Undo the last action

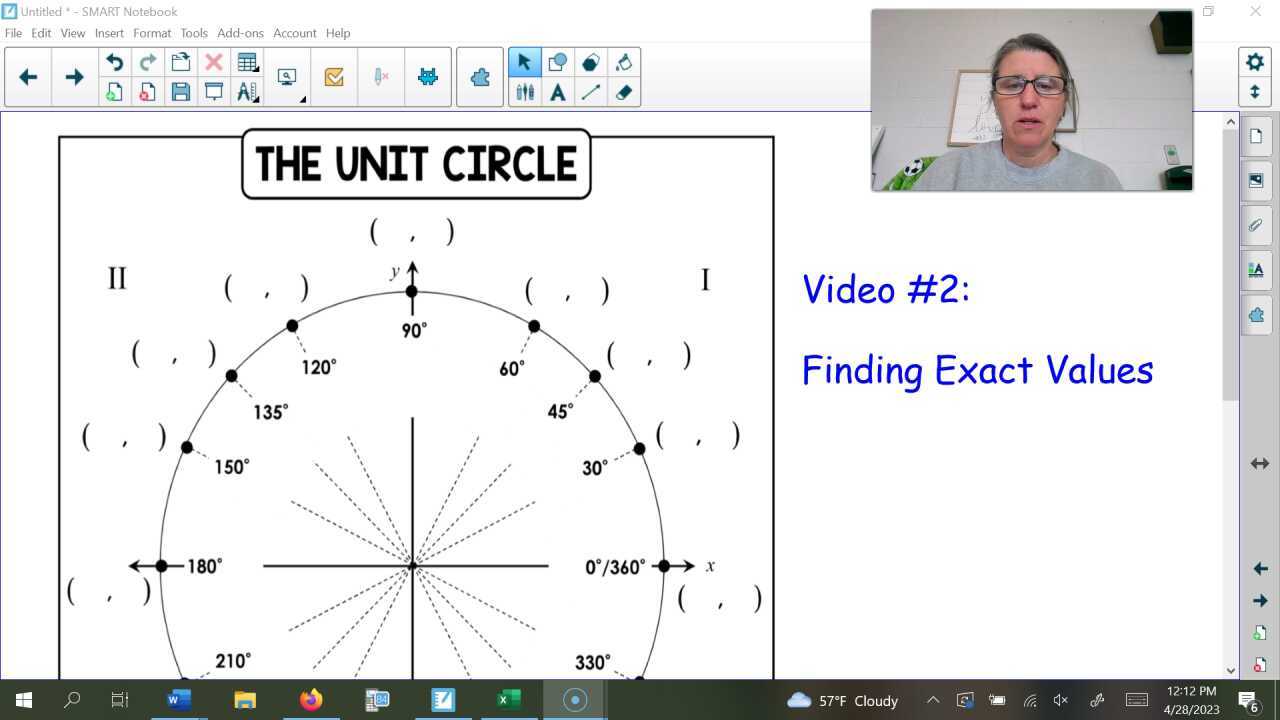115,62
